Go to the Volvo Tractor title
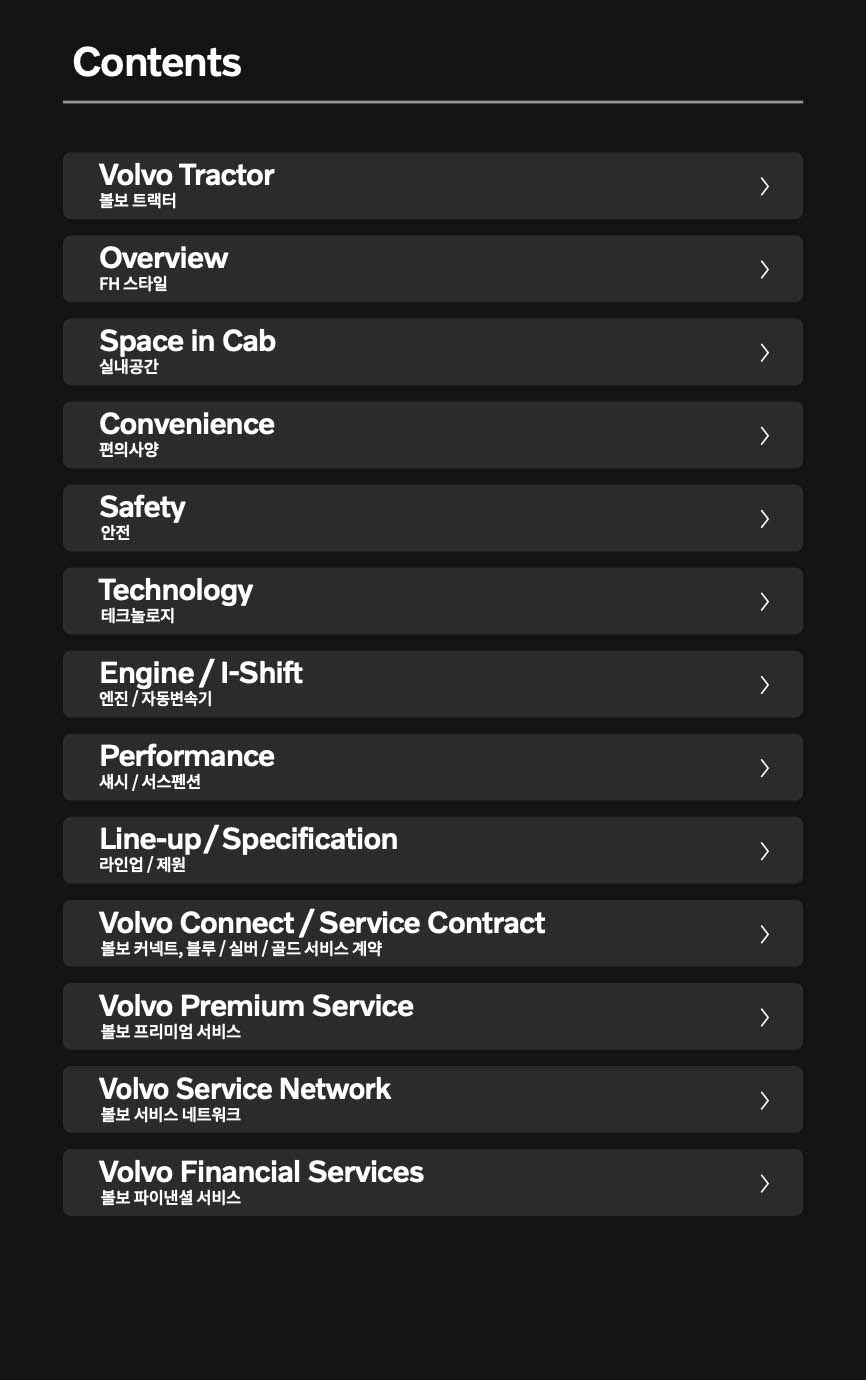The height and width of the screenshot is (1380, 866). [x=186, y=175]
